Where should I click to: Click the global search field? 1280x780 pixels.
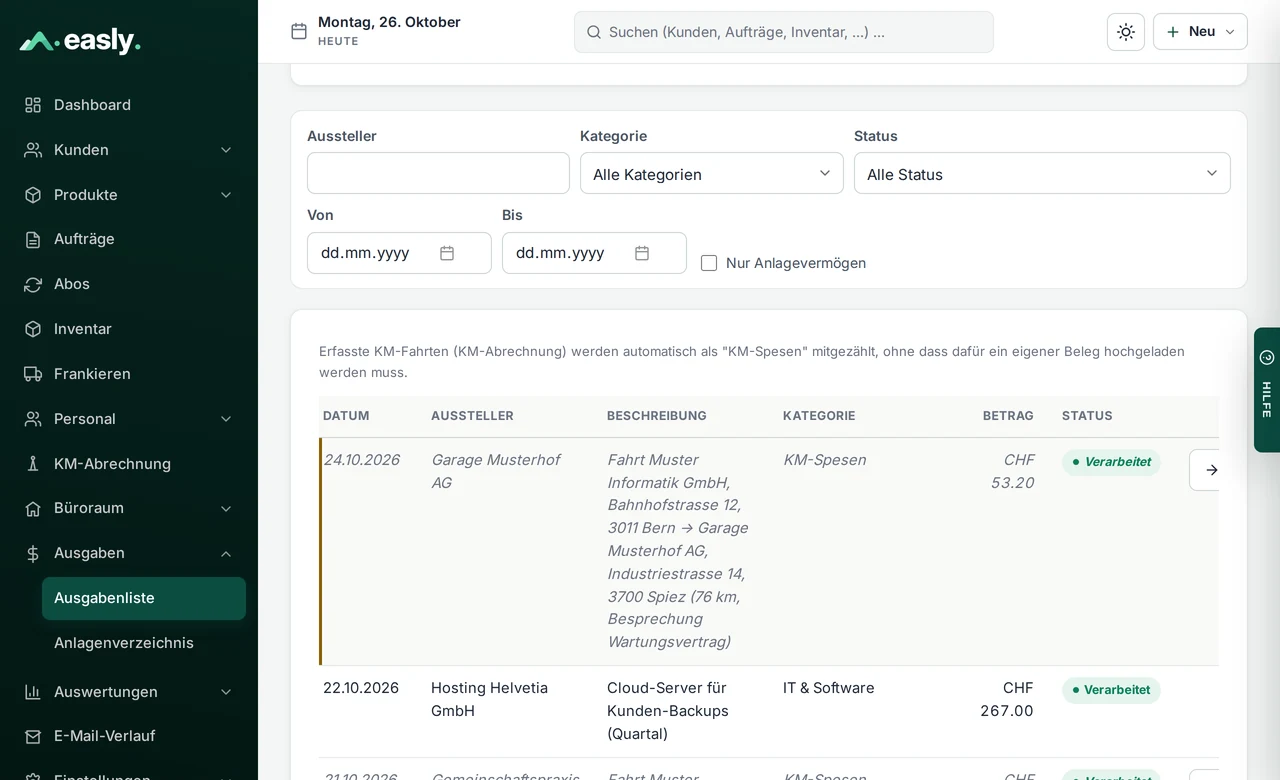pos(784,32)
